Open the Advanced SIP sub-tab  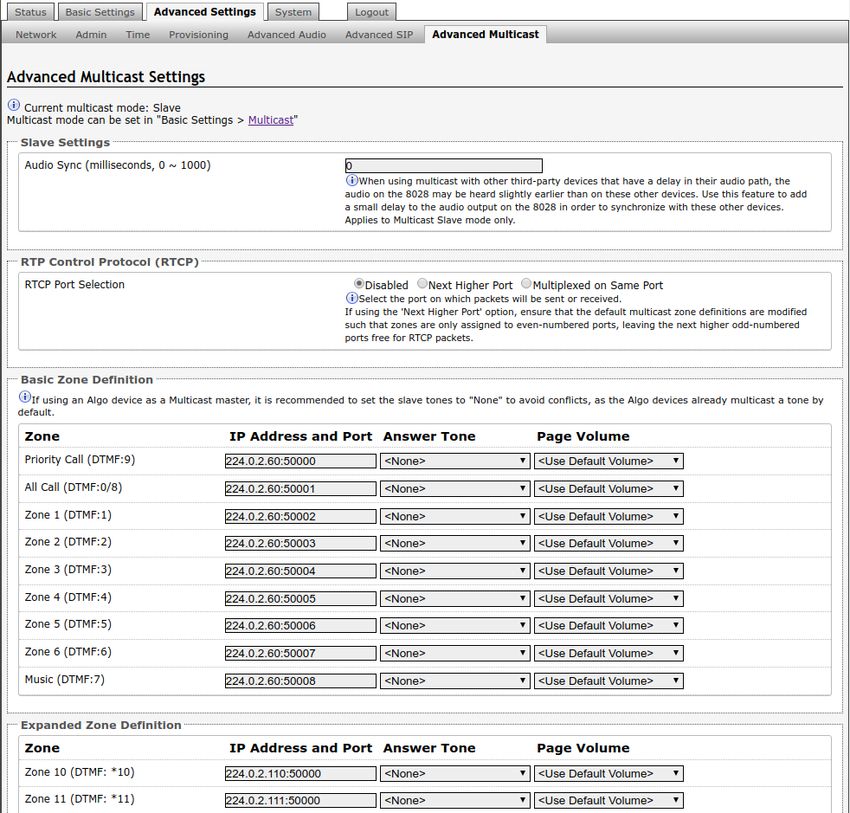click(379, 35)
